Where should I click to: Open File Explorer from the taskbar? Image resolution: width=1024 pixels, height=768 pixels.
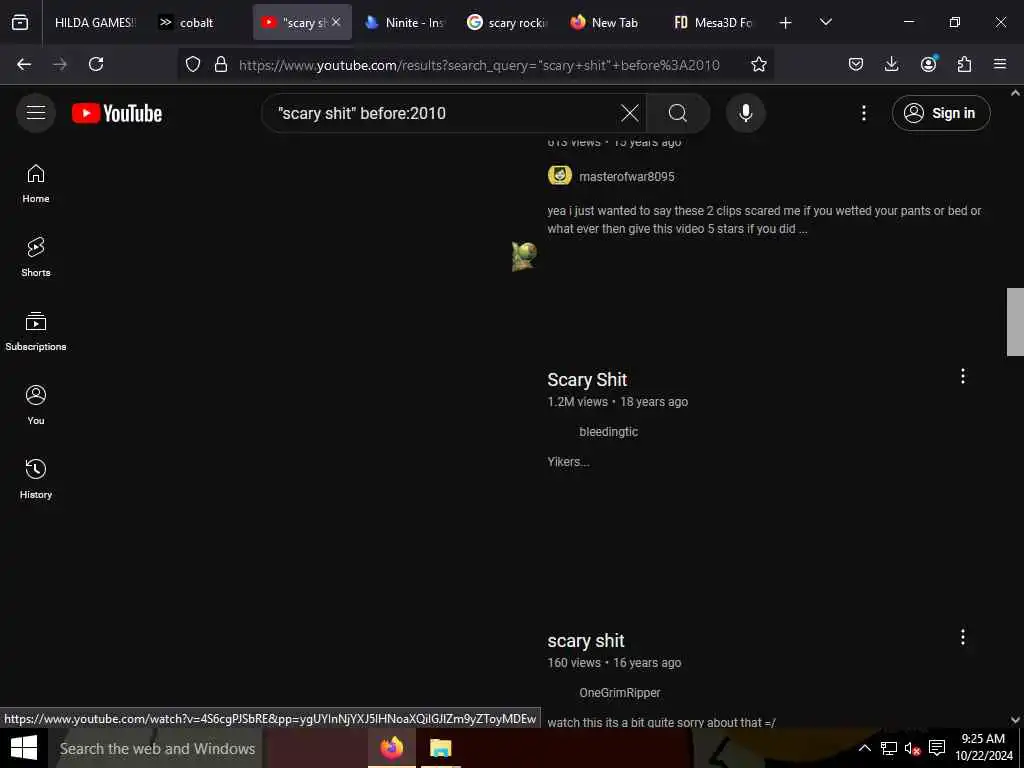point(441,748)
